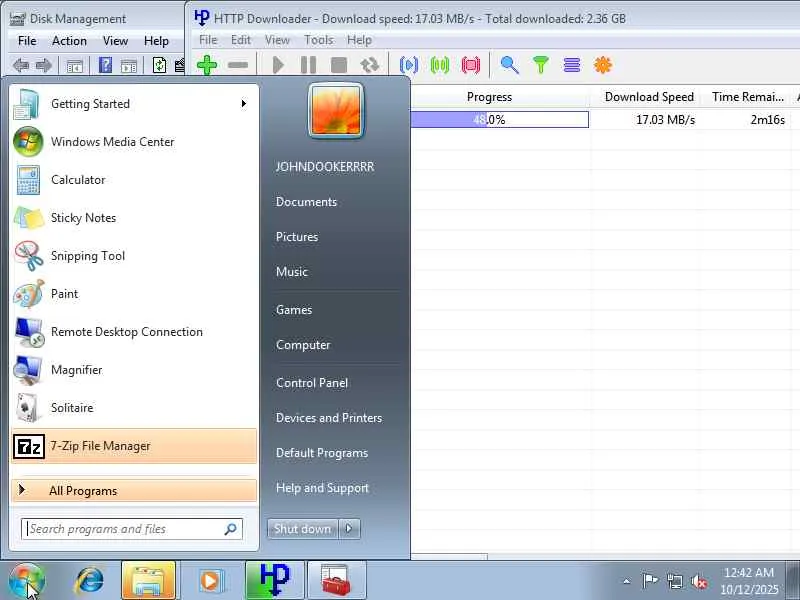The width and height of the screenshot is (800, 600).
Task: Click the green plus Add URL icon
Action: [x=207, y=65]
